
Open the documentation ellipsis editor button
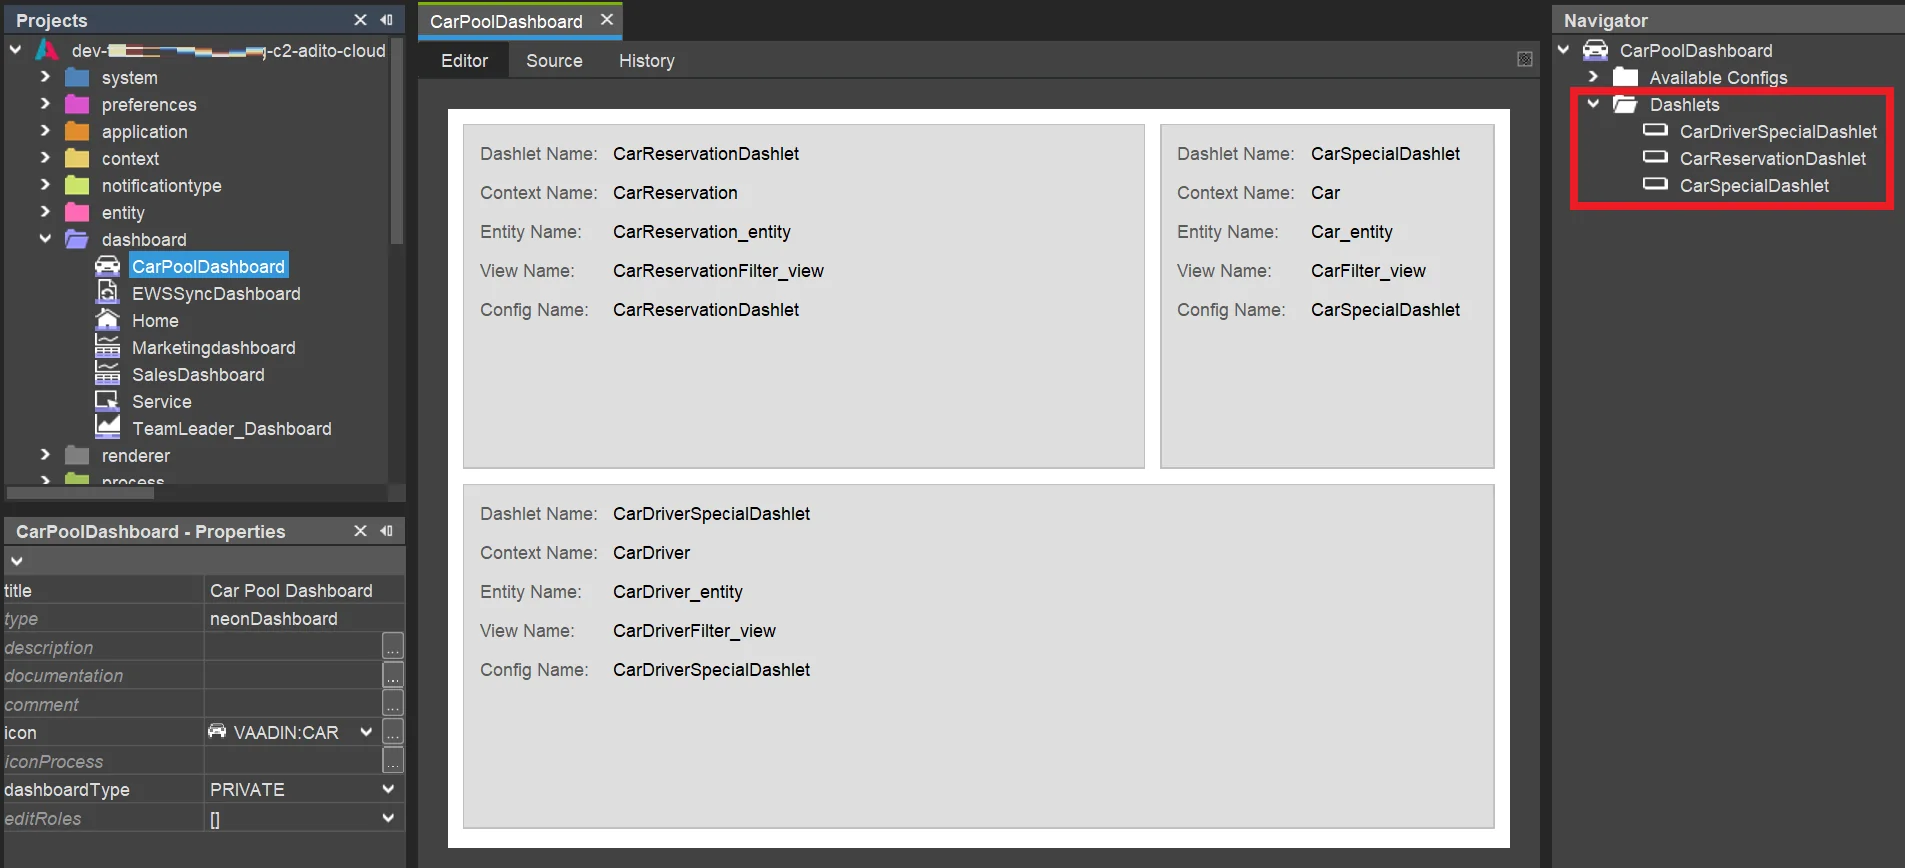coord(393,675)
